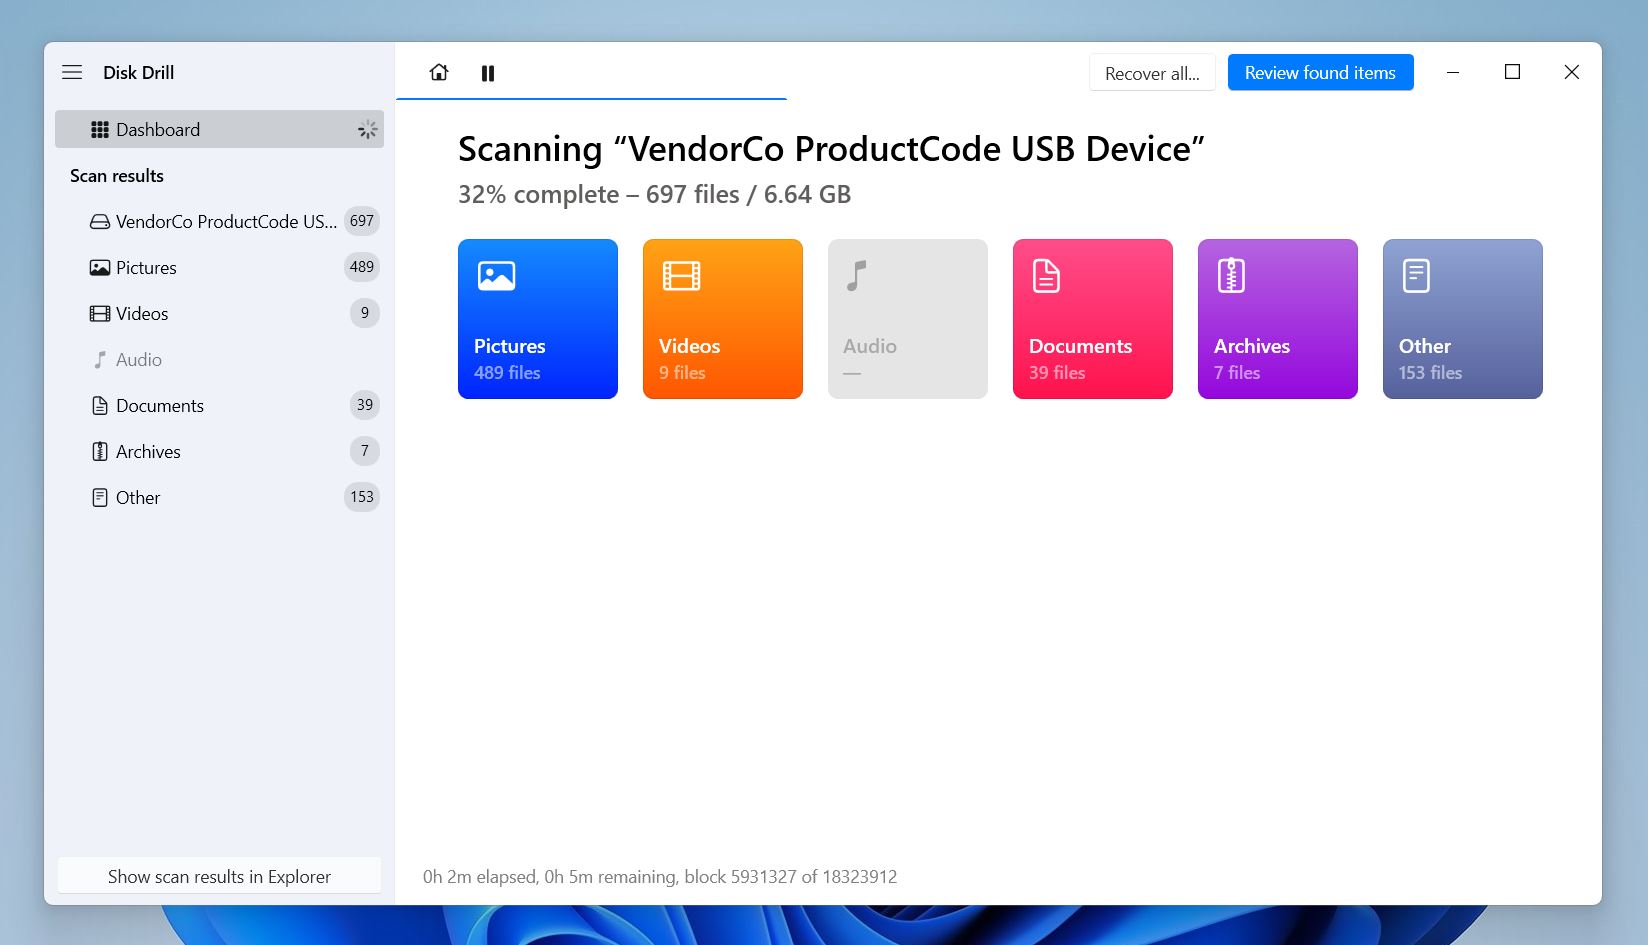Close the Disk Drill window
1648x945 pixels.
coord(1572,72)
